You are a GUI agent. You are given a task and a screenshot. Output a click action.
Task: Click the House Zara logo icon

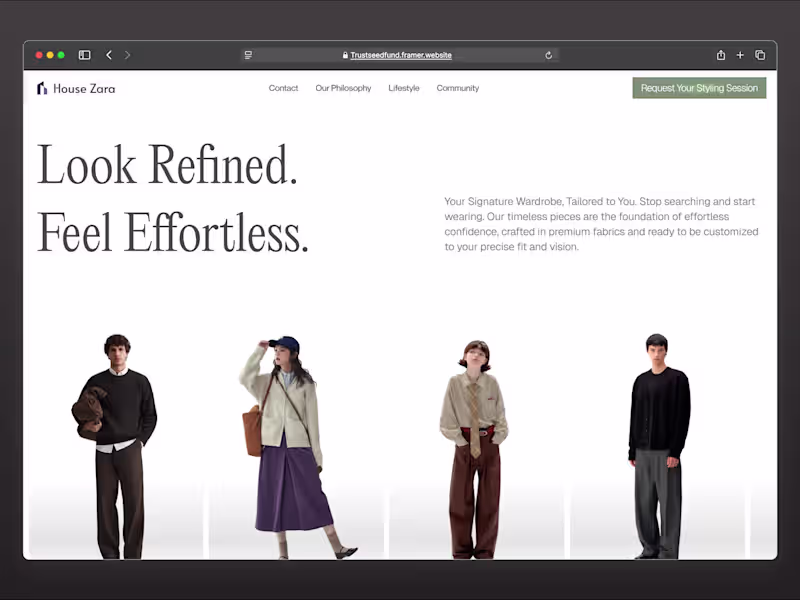point(41,88)
